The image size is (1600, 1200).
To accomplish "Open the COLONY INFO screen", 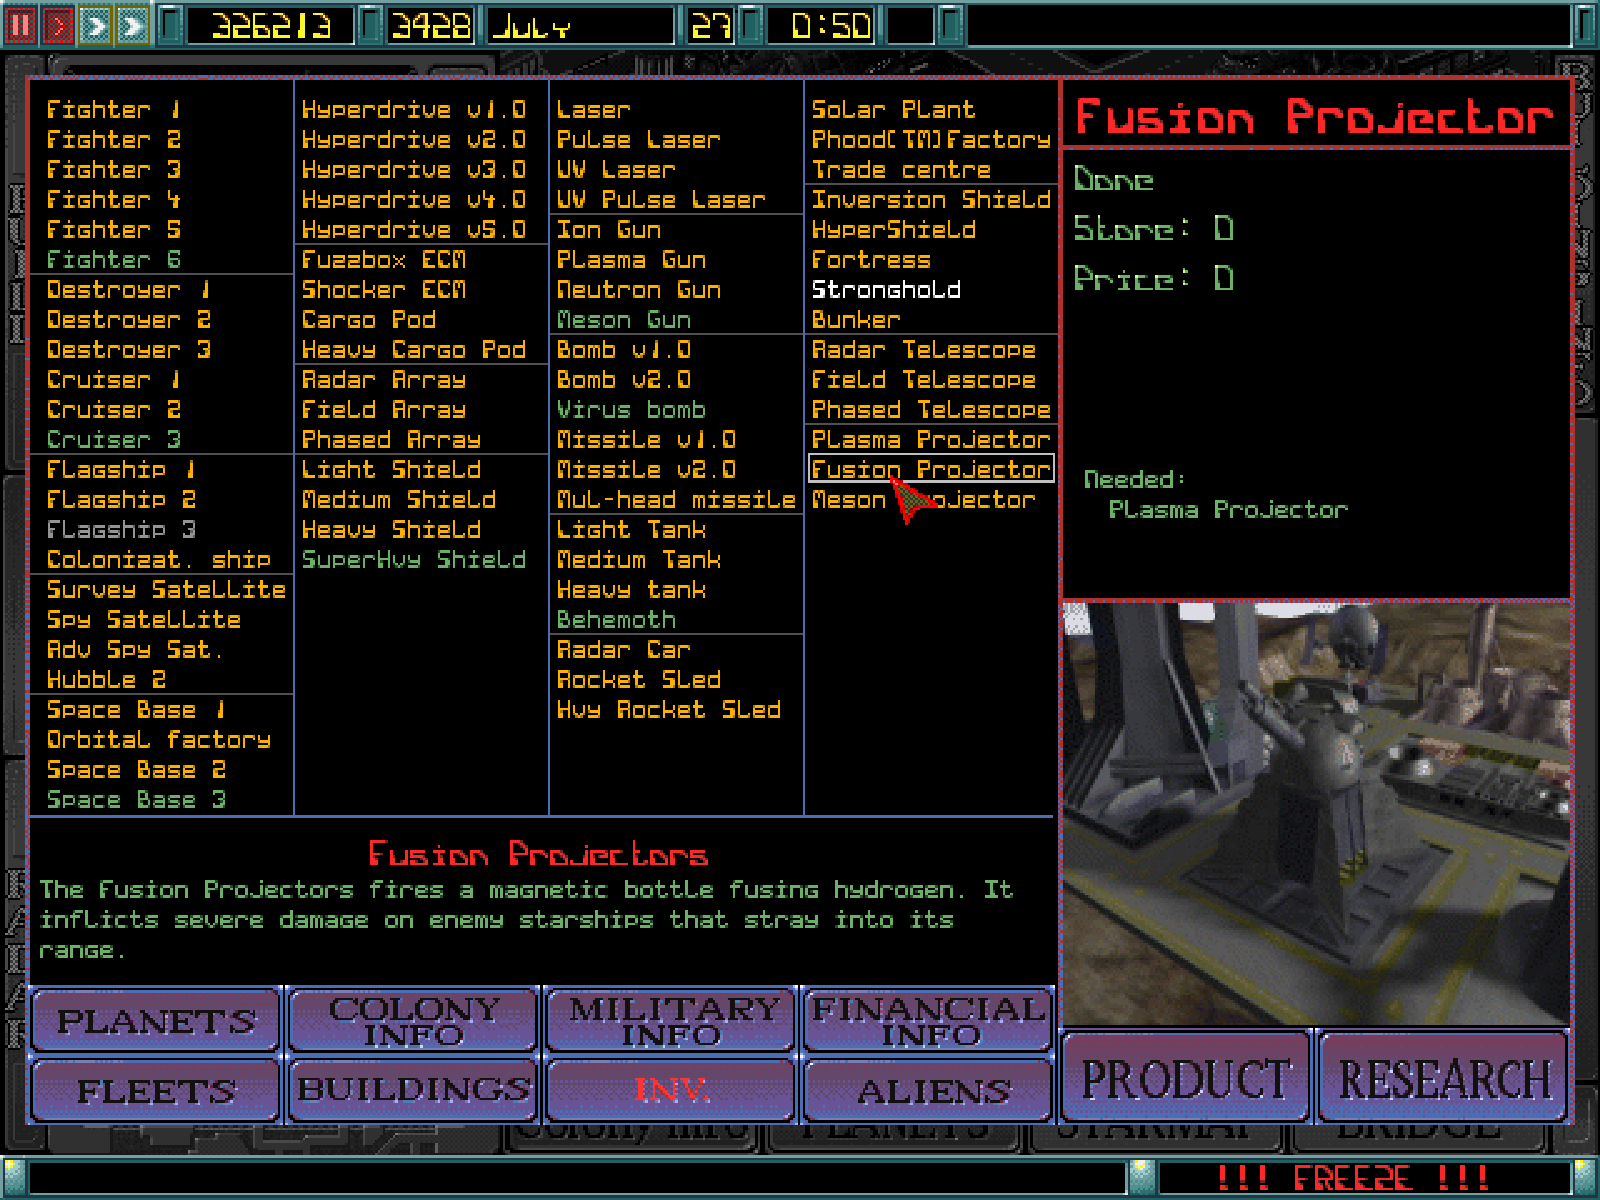I will [413, 1021].
